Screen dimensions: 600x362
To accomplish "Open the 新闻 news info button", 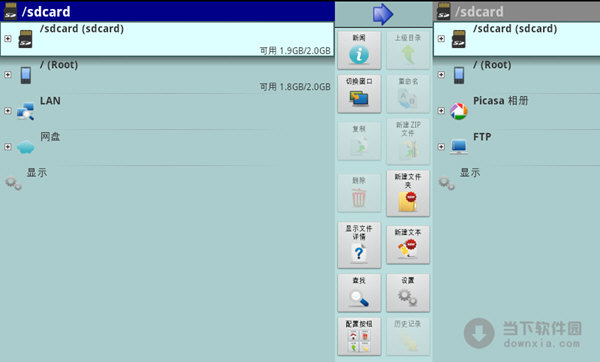I will (x=359, y=50).
